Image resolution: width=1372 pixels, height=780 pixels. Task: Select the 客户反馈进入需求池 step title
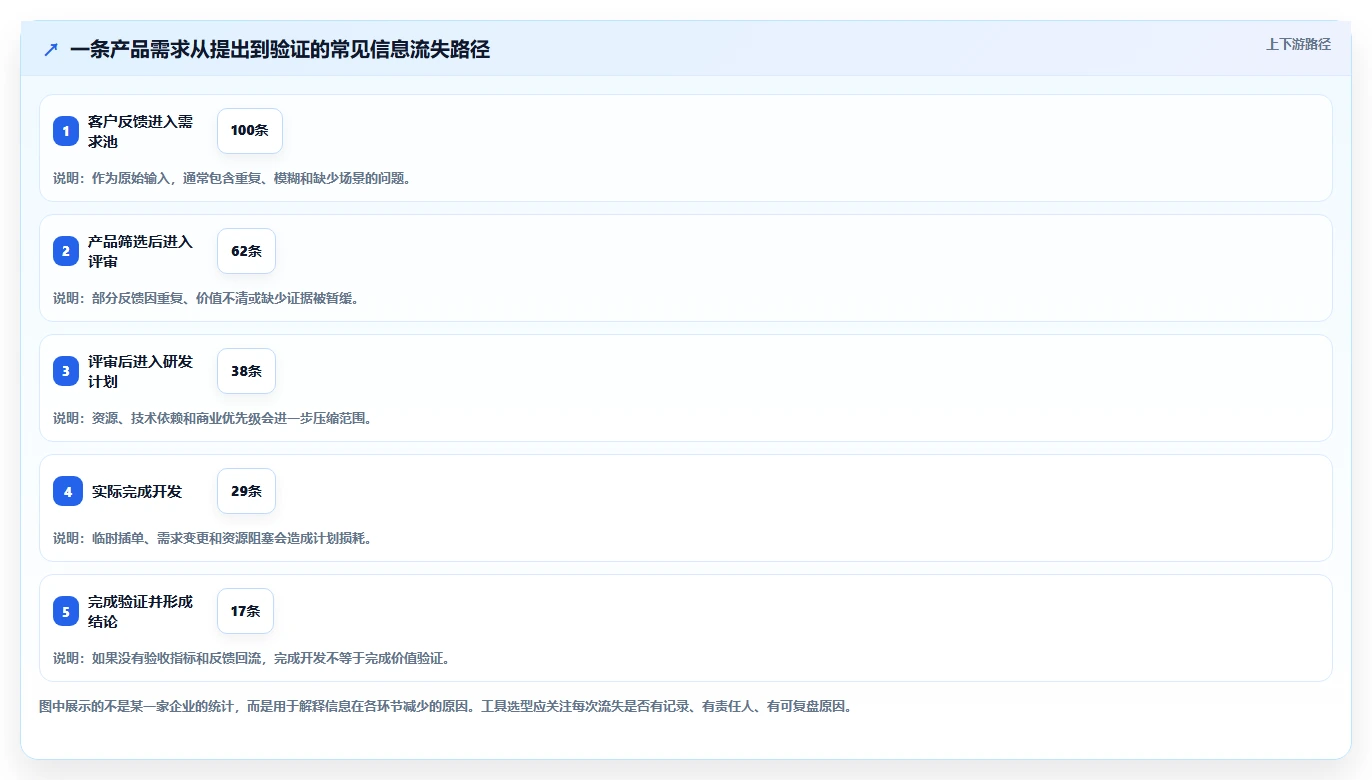tap(140, 131)
